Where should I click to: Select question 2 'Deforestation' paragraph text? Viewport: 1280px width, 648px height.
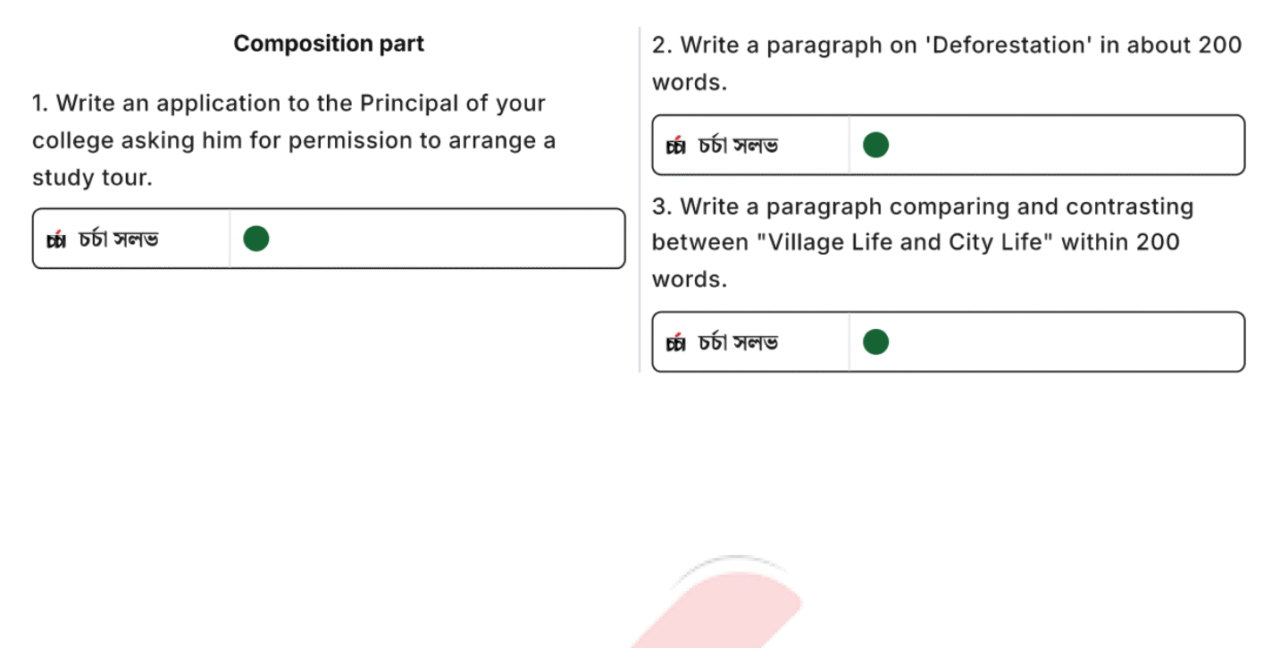[947, 64]
